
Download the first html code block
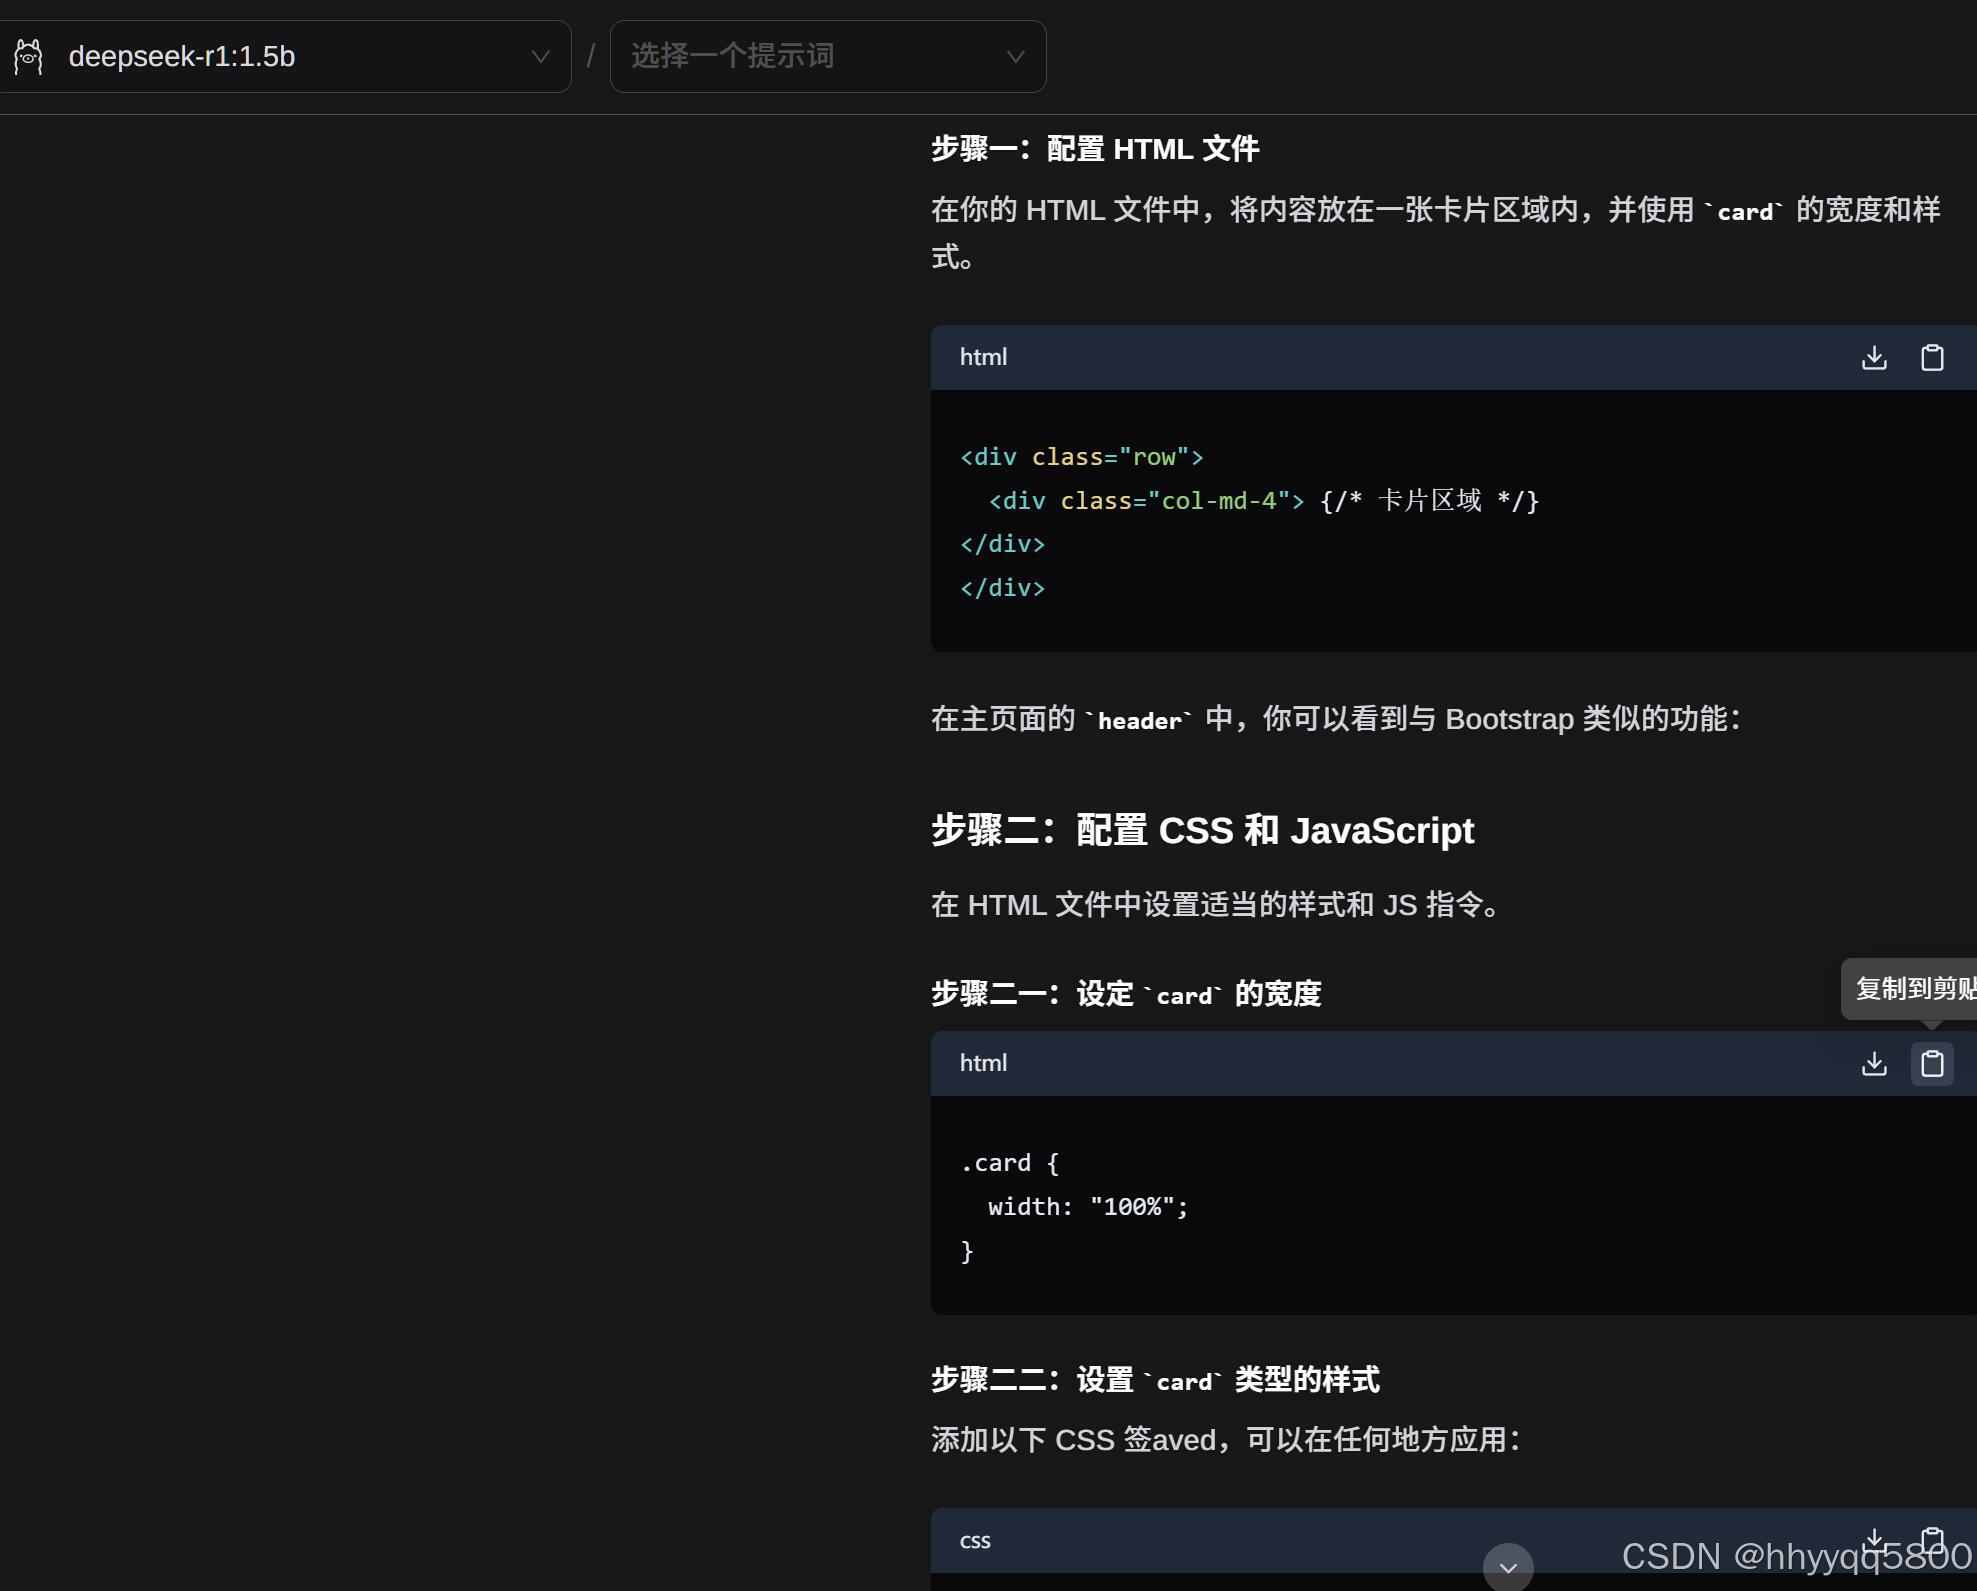(x=1874, y=358)
